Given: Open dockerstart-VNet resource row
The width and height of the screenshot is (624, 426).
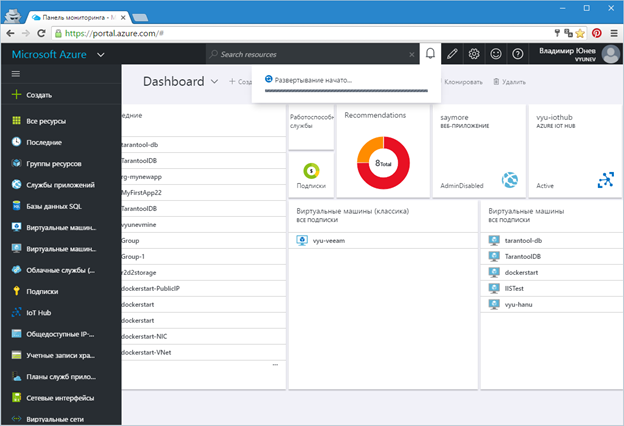Looking at the screenshot, I should pyautogui.click(x=204, y=352).
